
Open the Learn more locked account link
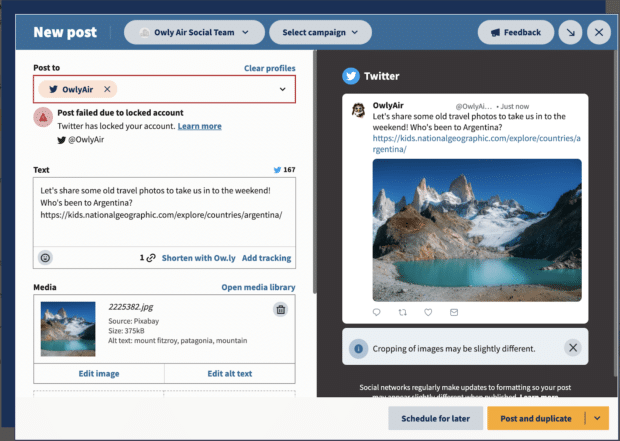coord(200,126)
